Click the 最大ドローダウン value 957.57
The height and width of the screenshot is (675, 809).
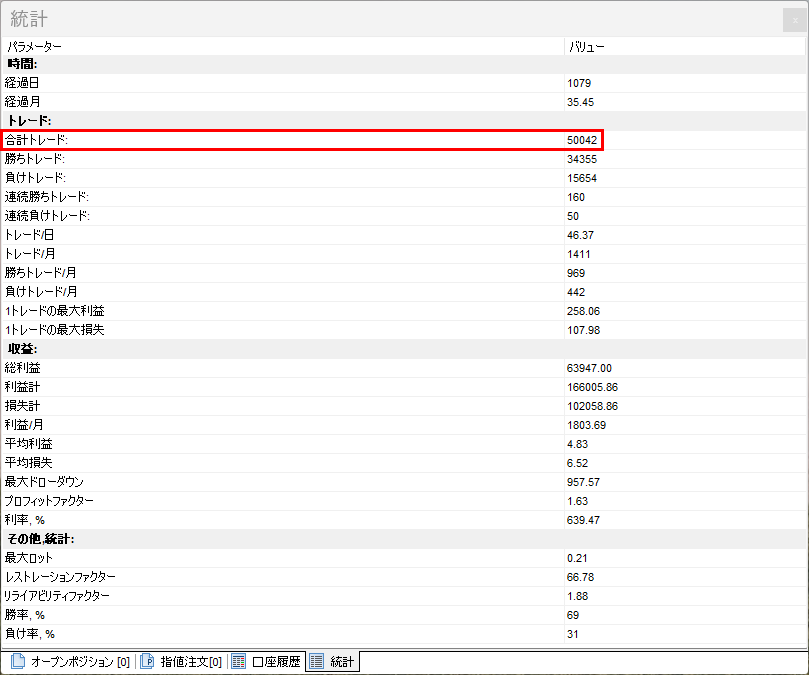click(x=582, y=482)
